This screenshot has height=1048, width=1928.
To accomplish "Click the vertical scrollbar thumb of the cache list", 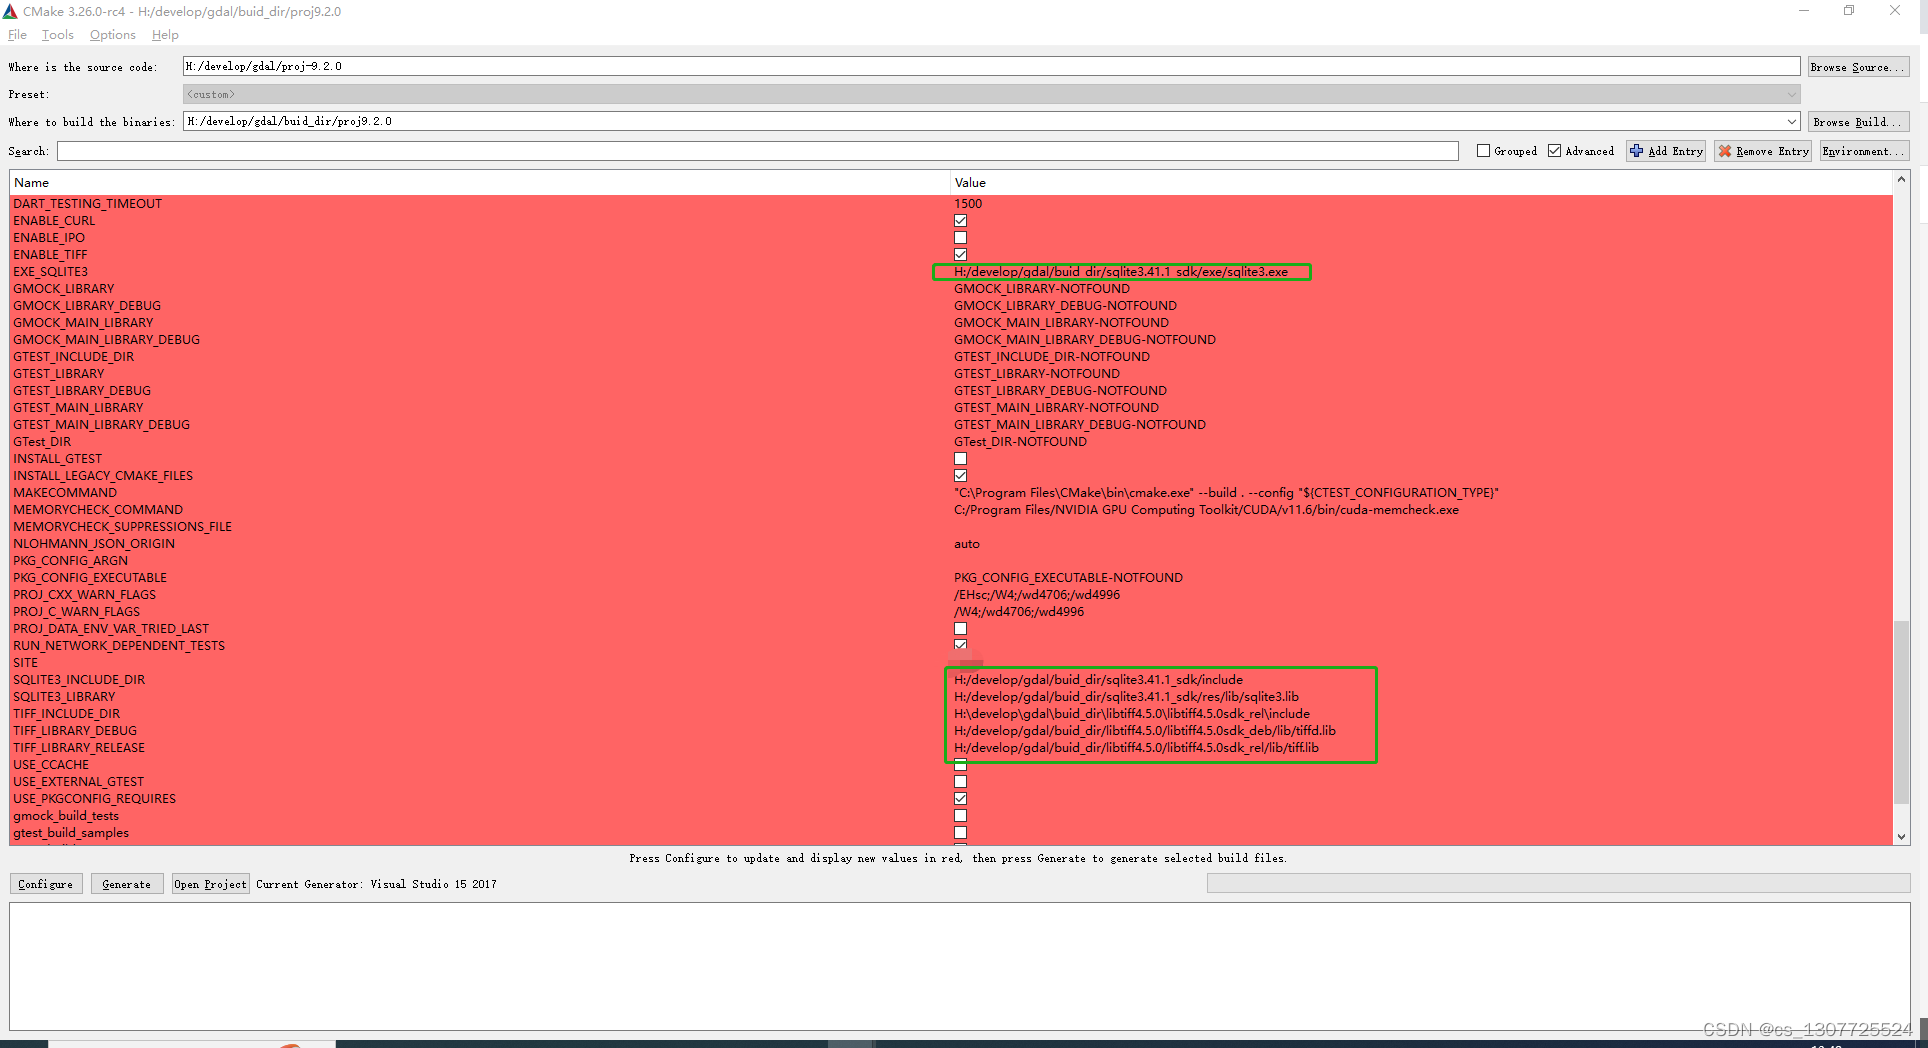I will (1901, 712).
